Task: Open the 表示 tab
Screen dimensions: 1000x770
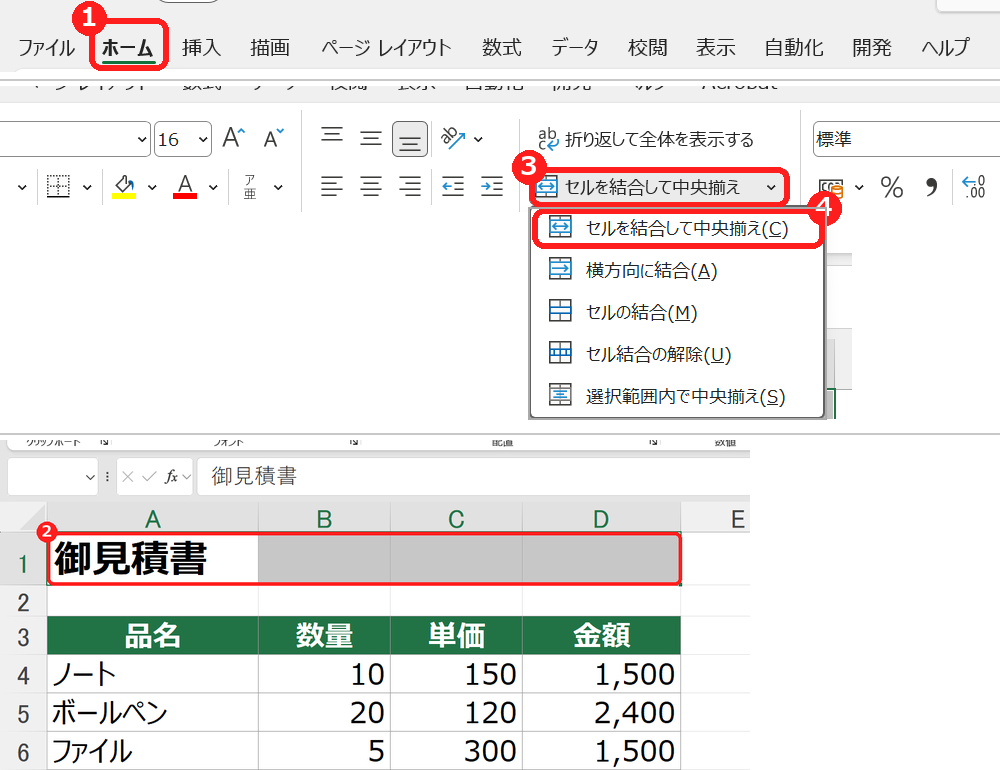Action: coord(716,48)
